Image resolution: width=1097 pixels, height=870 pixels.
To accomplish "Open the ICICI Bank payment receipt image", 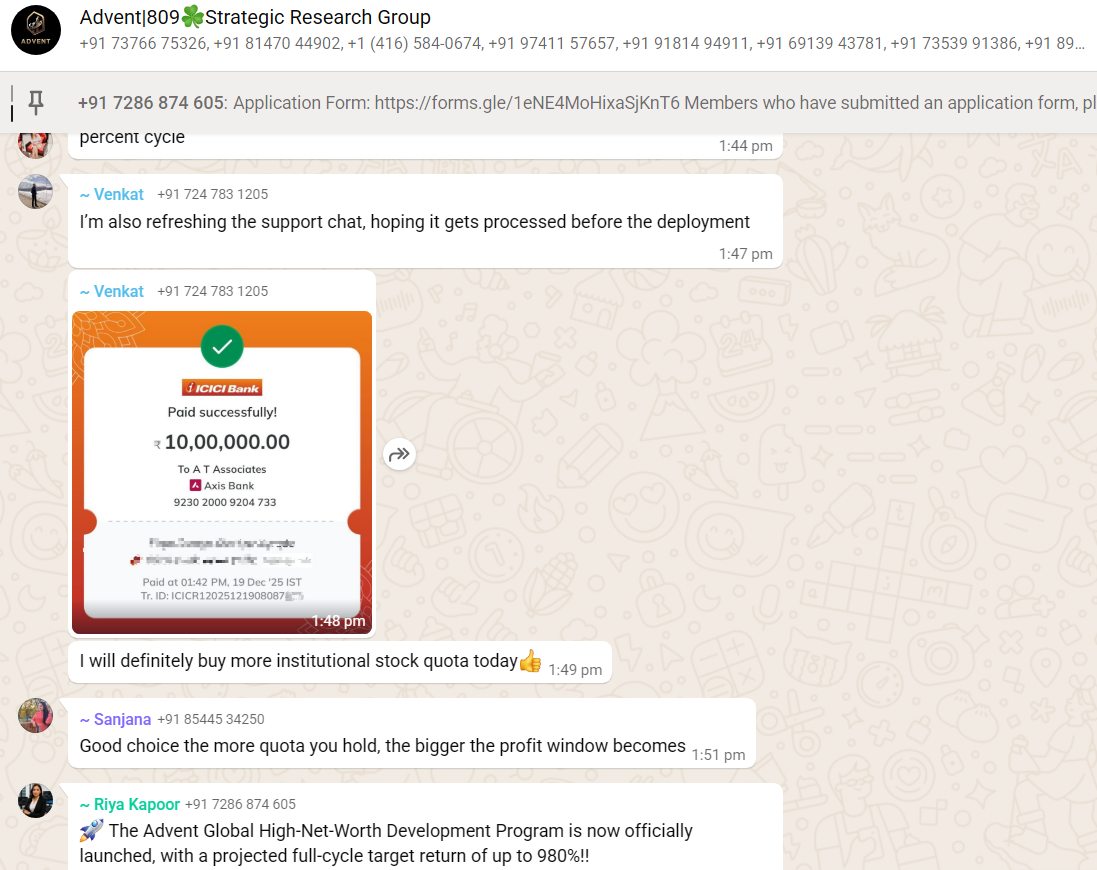I will pos(222,473).
